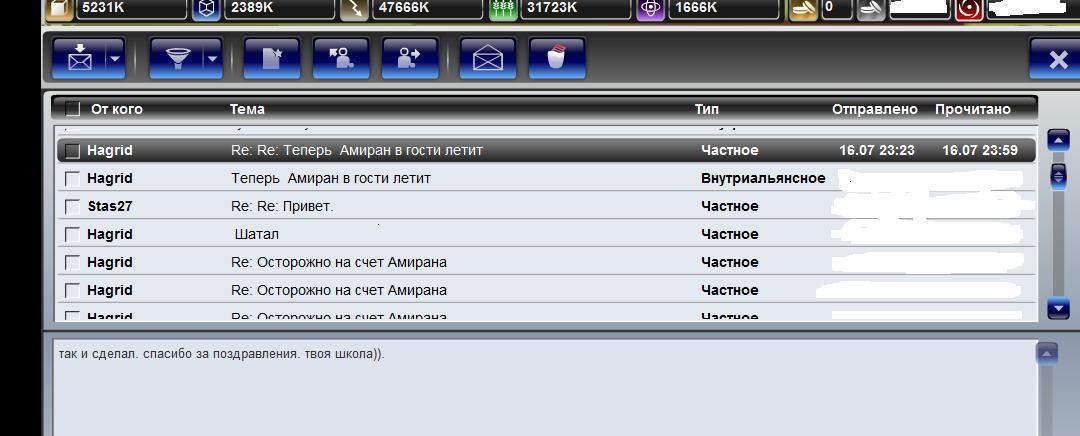Expand the dropdown arrow beside the filter funnel
Screen dimensions: 1080x436
pos(212,59)
